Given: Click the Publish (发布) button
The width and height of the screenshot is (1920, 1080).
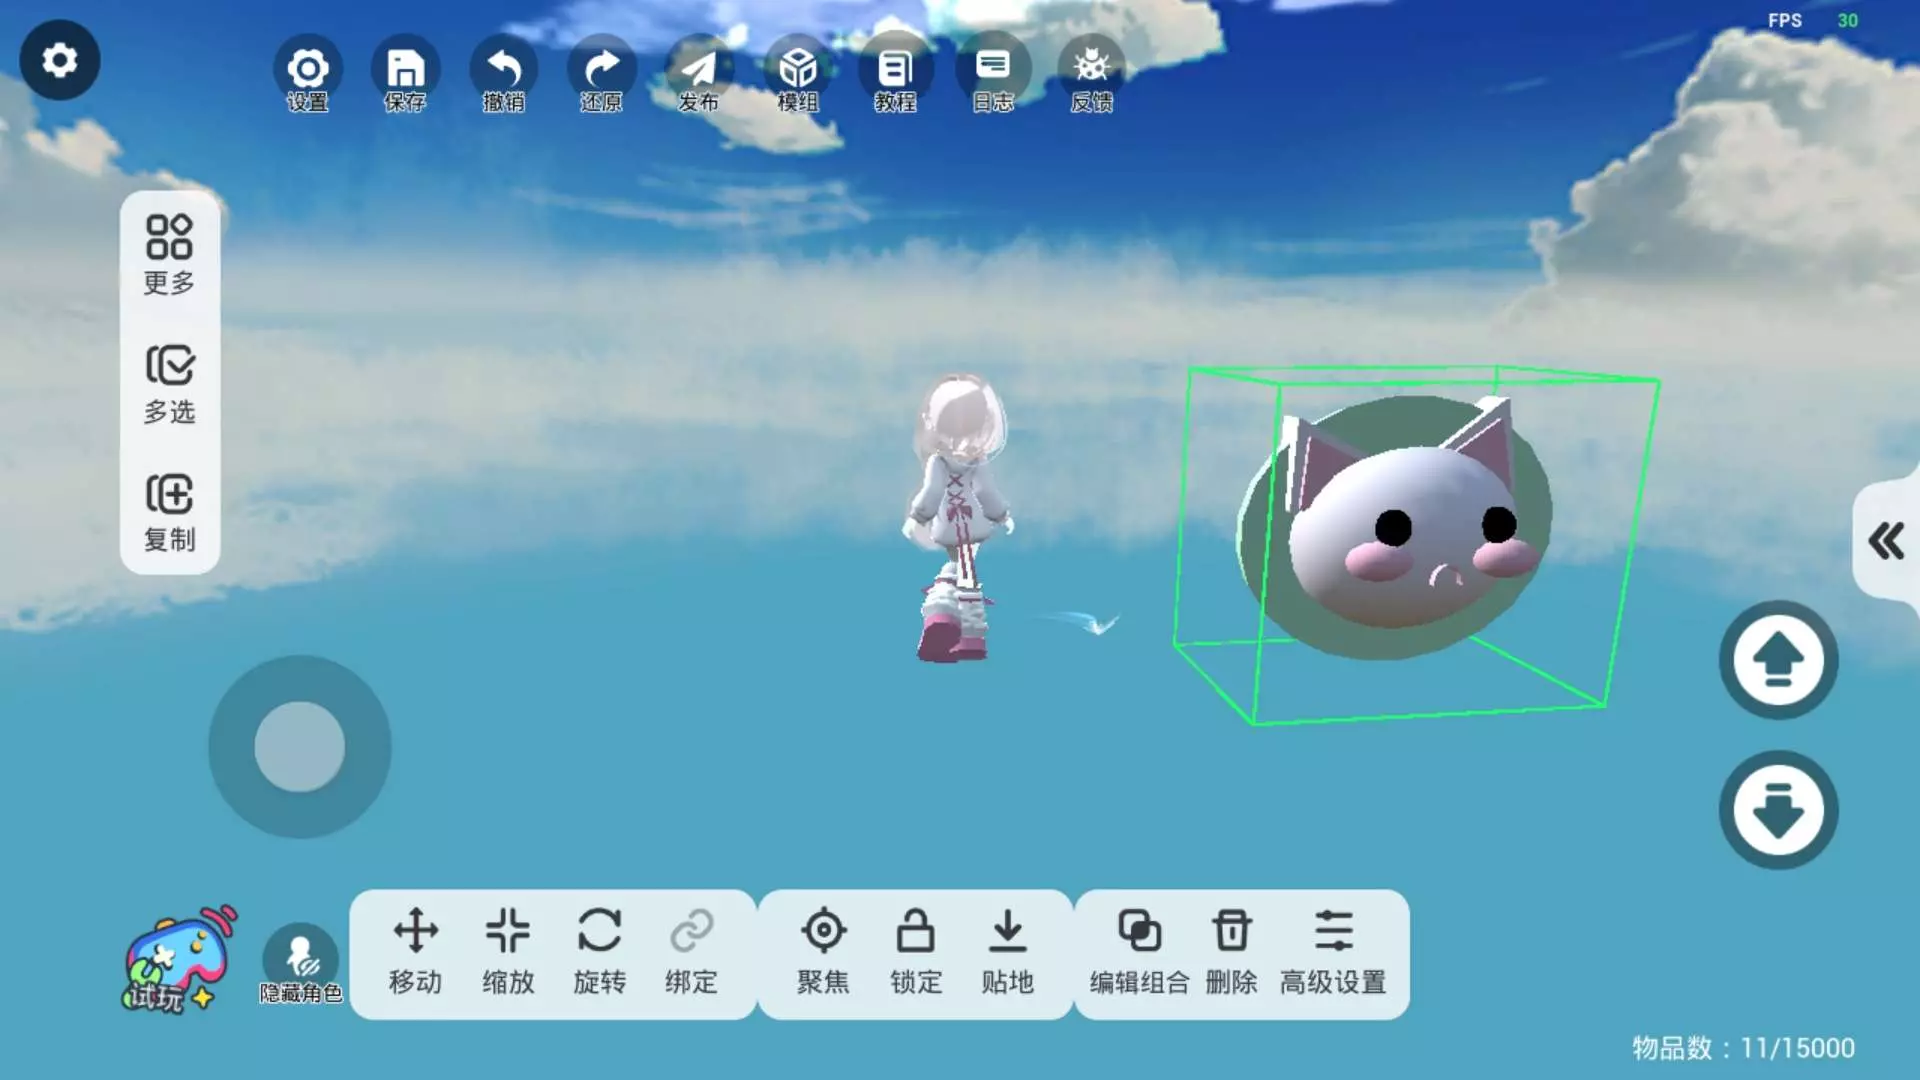Looking at the screenshot, I should point(698,78).
